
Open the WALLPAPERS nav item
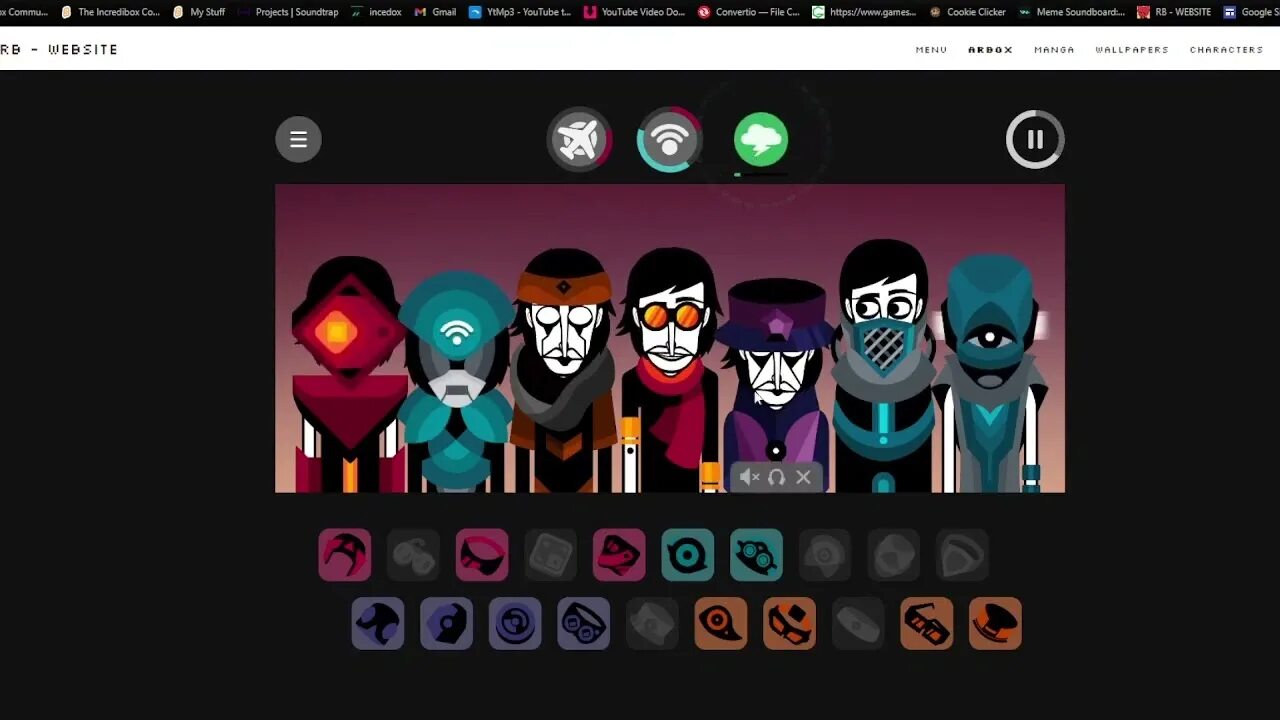(x=1132, y=49)
